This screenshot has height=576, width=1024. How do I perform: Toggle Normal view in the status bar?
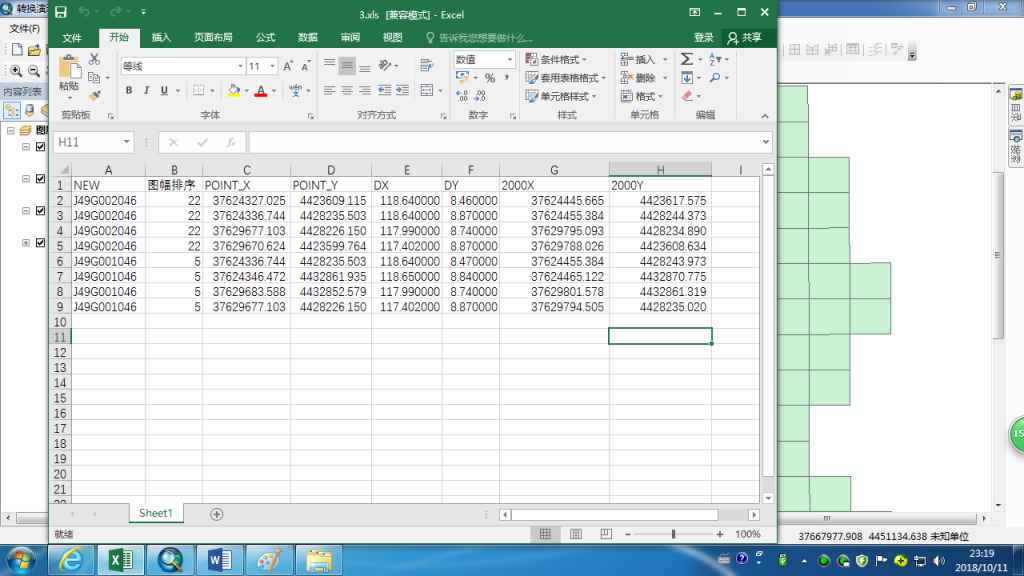(x=545, y=534)
